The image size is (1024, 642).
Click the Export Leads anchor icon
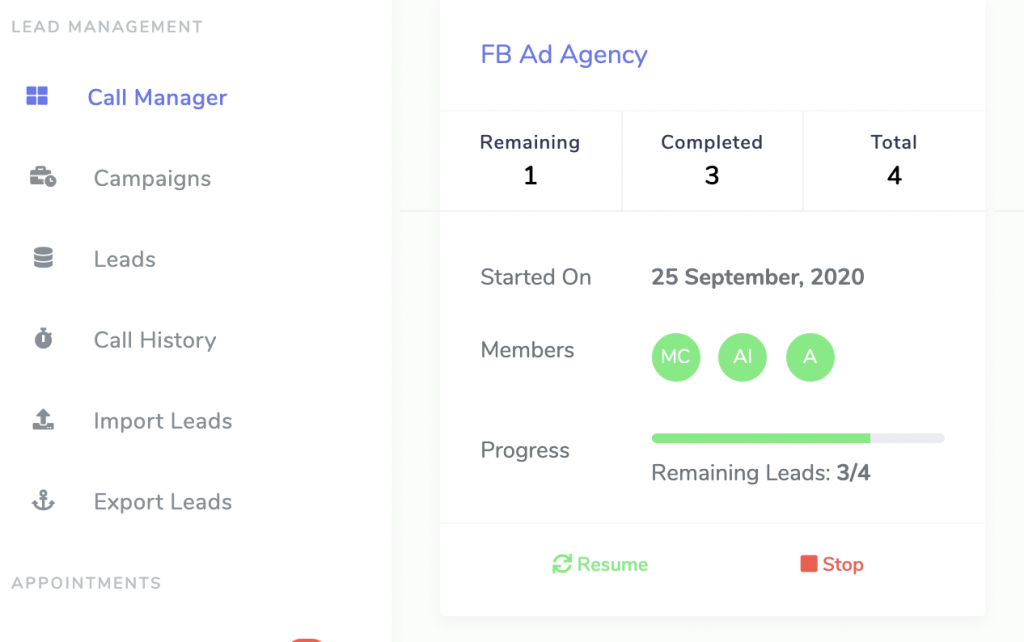click(44, 501)
